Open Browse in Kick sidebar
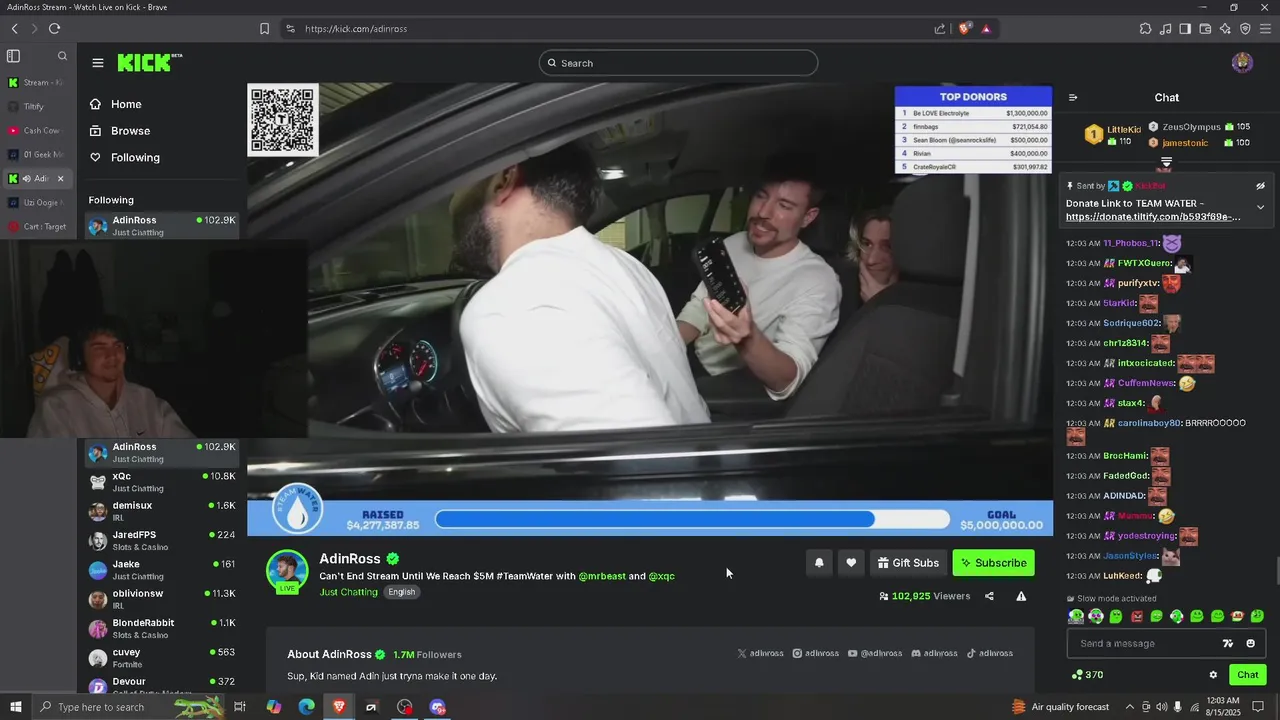The image size is (1280, 720). [x=120, y=131]
